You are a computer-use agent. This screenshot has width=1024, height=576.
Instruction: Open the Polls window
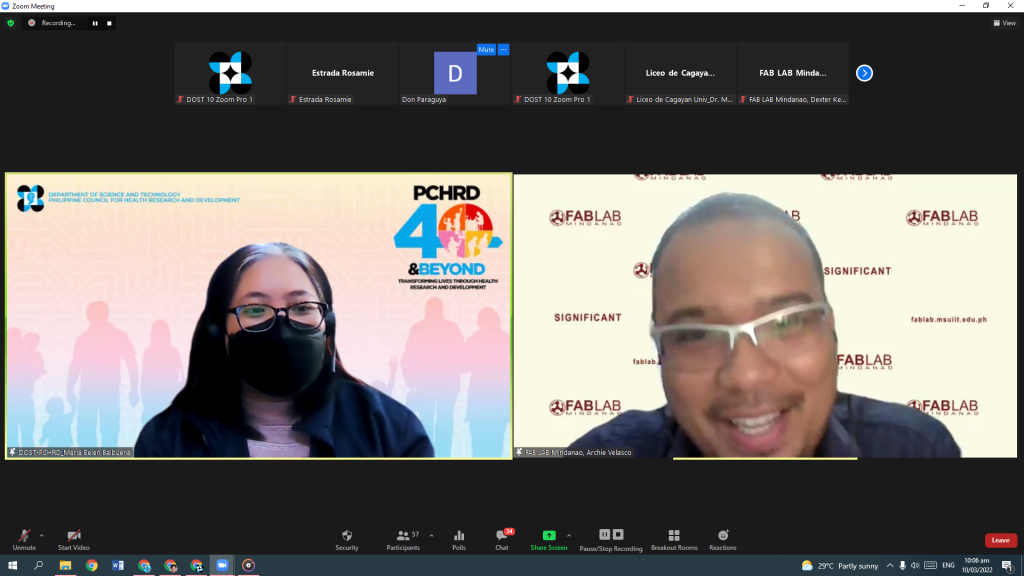pos(459,540)
